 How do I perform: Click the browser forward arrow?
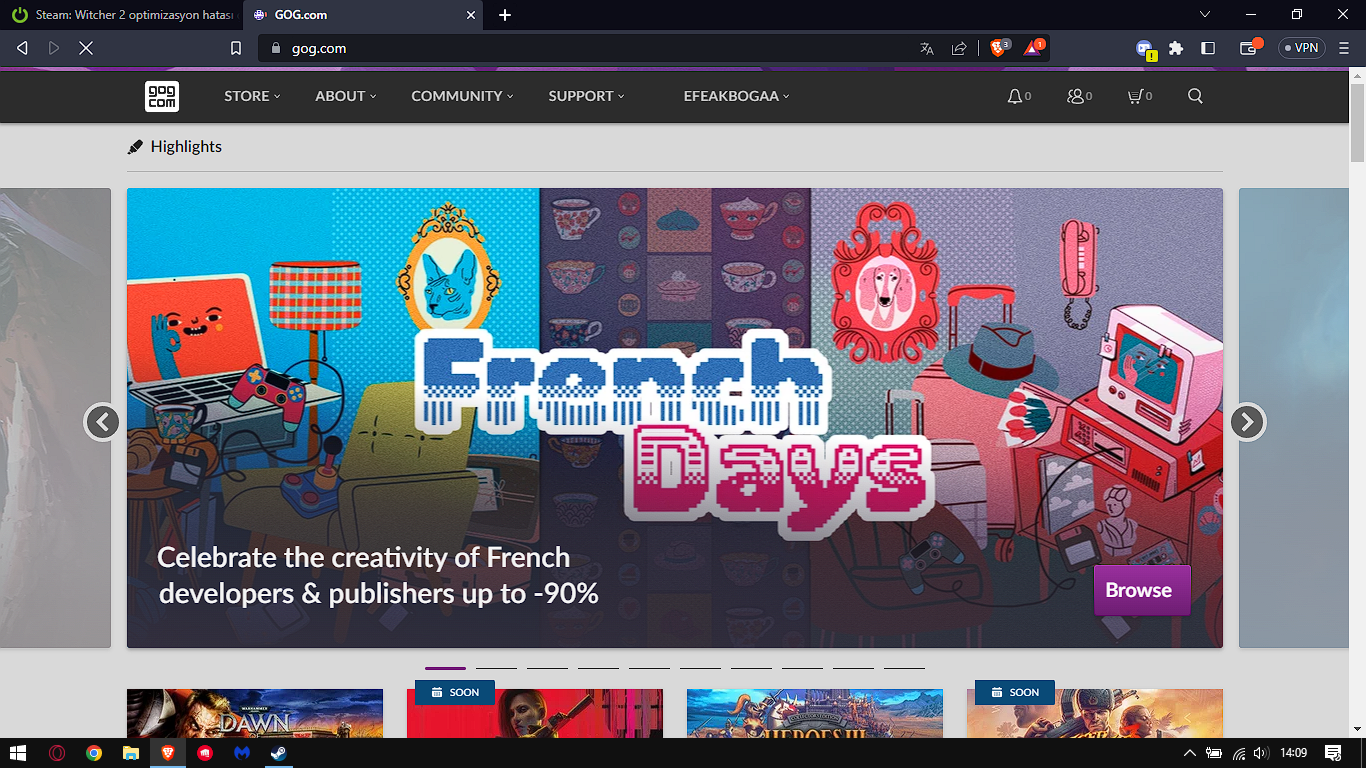click(x=54, y=48)
